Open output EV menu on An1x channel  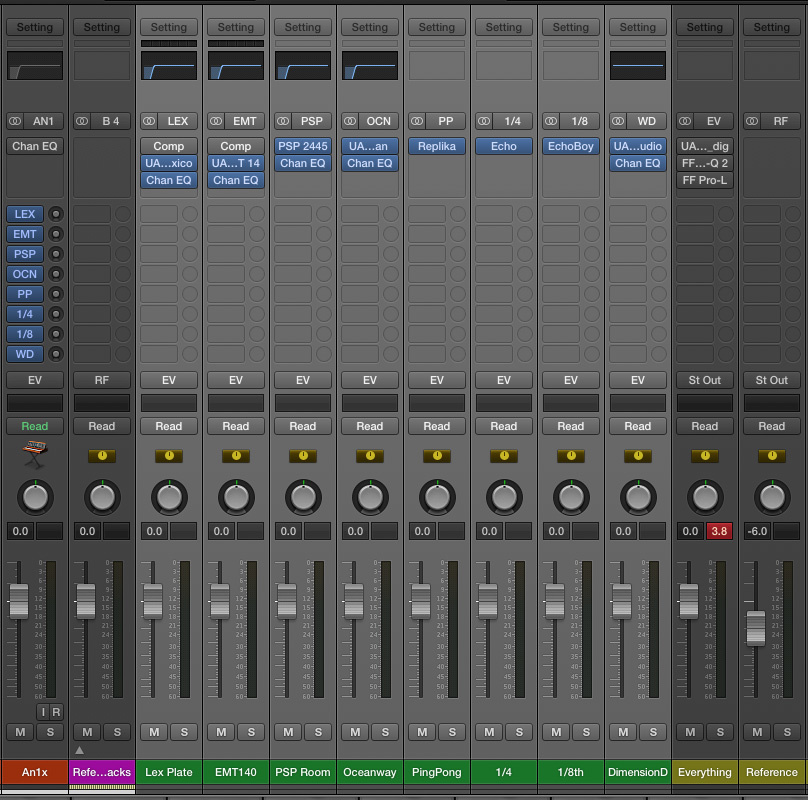tap(35, 380)
